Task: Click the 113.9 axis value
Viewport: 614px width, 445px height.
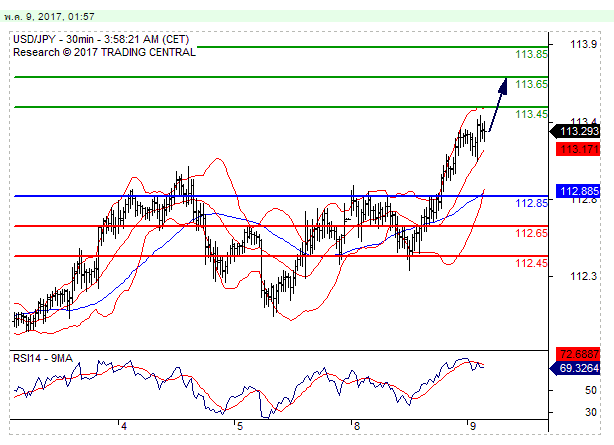Action: [x=583, y=44]
